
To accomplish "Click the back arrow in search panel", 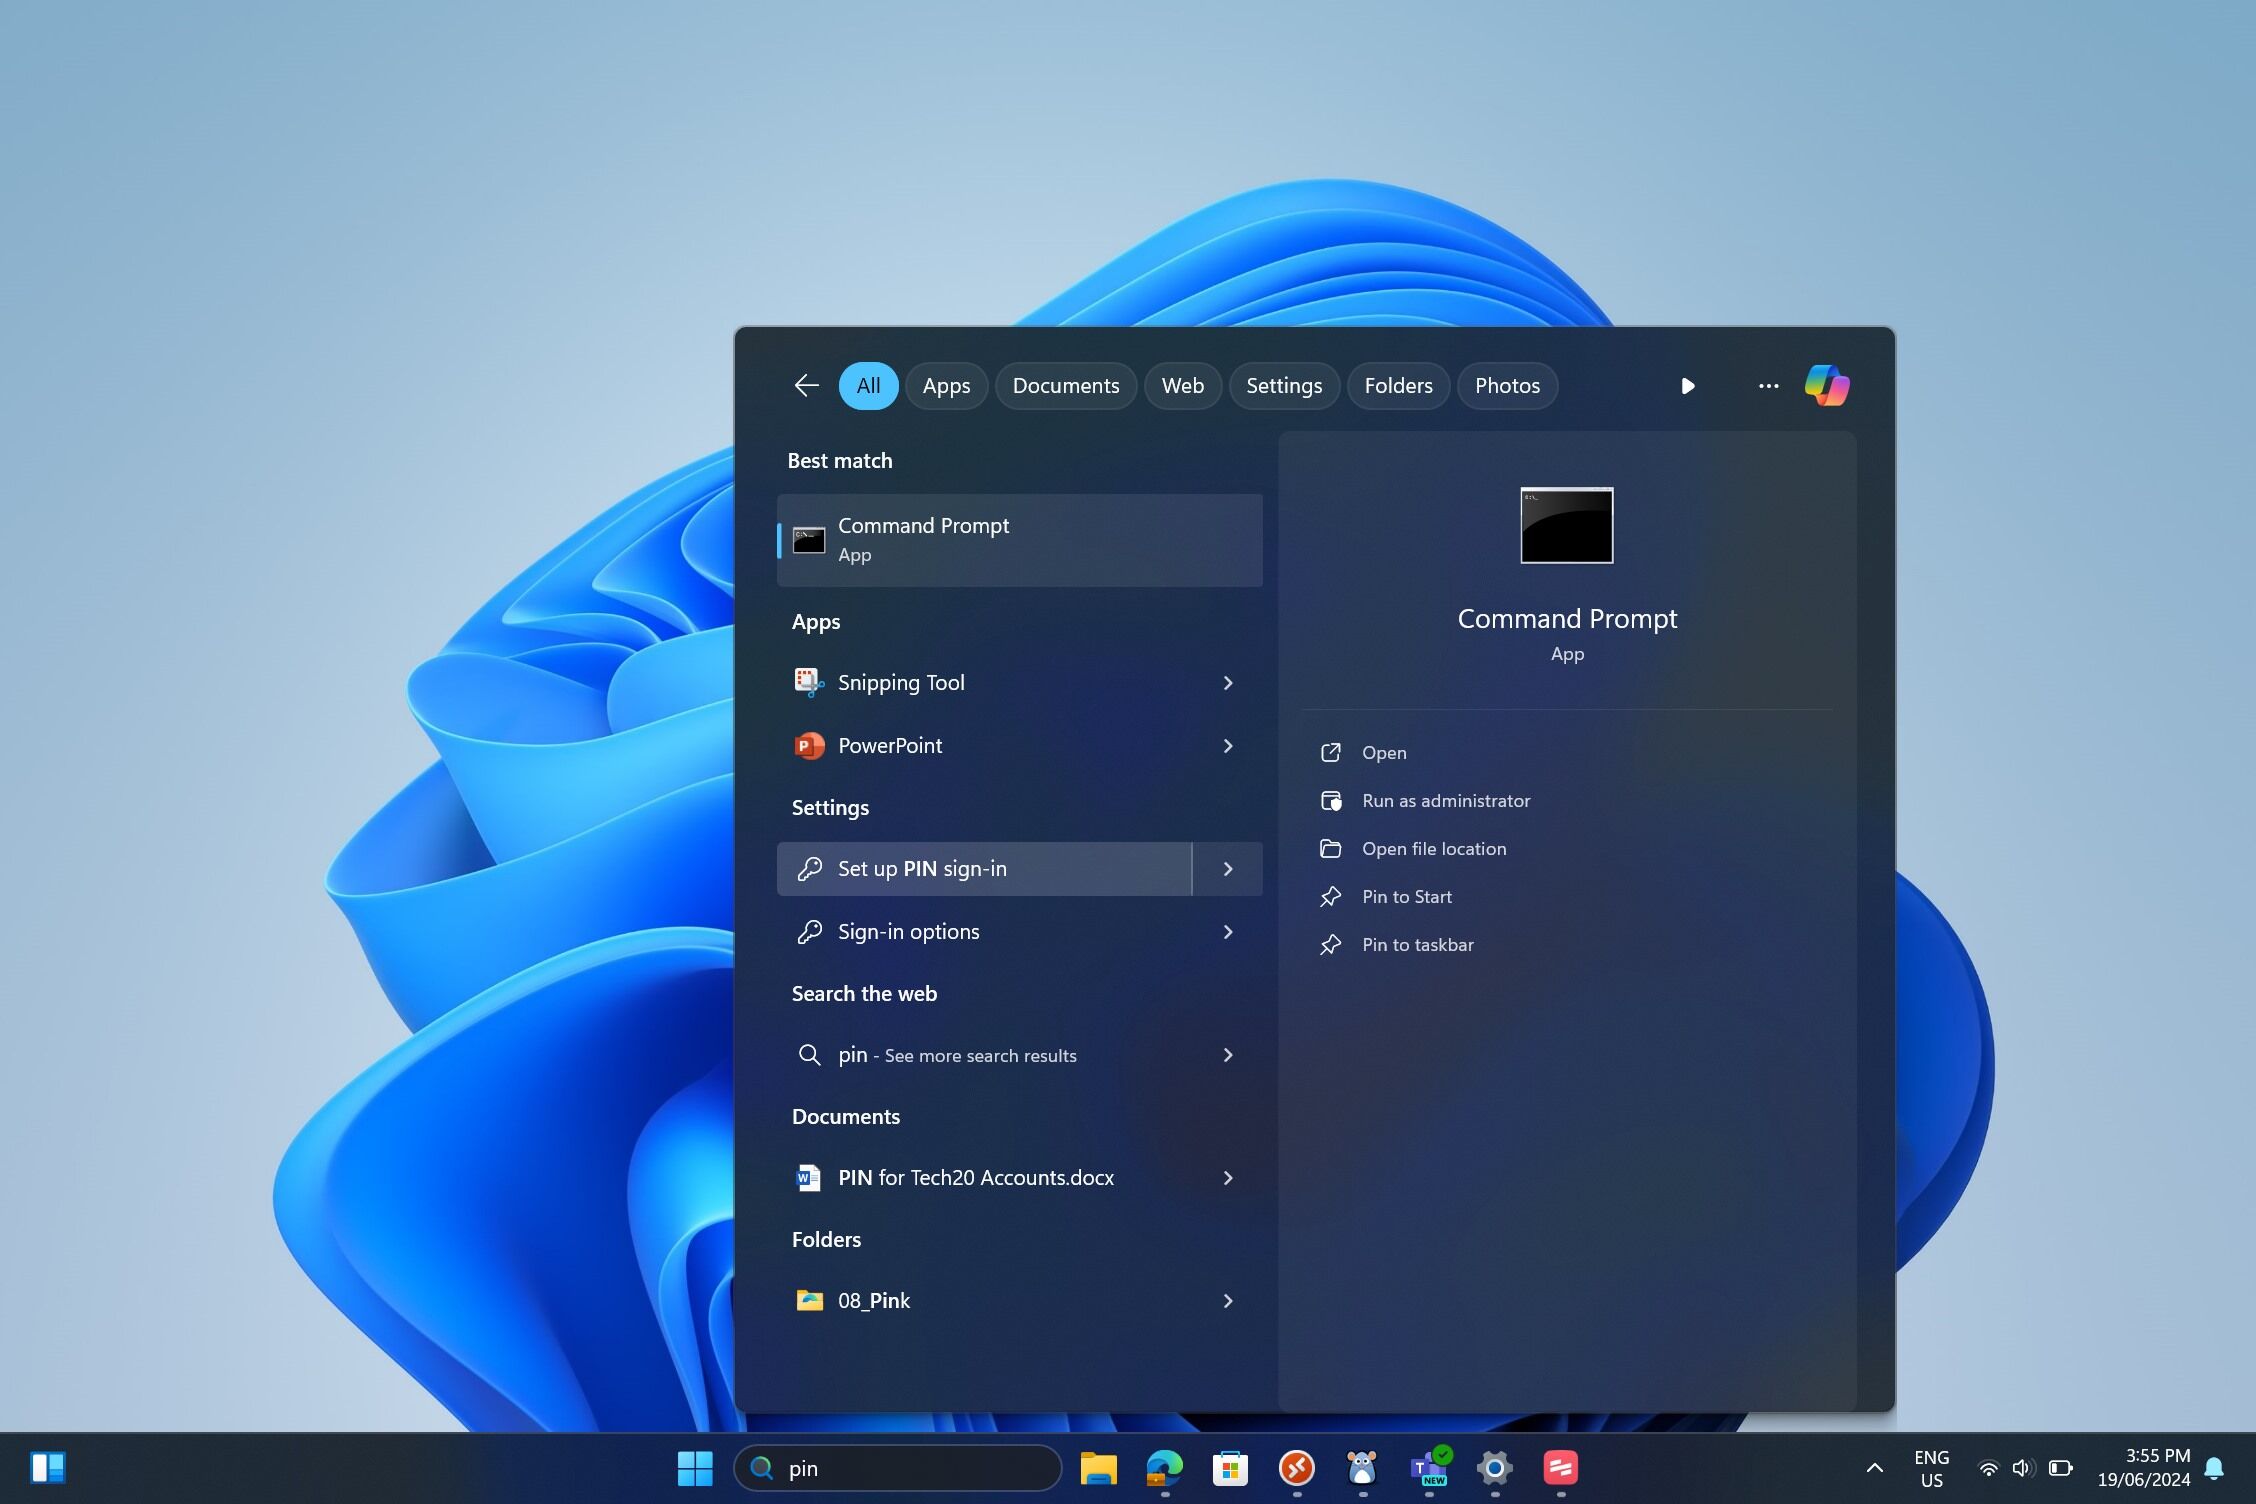I will tap(806, 386).
